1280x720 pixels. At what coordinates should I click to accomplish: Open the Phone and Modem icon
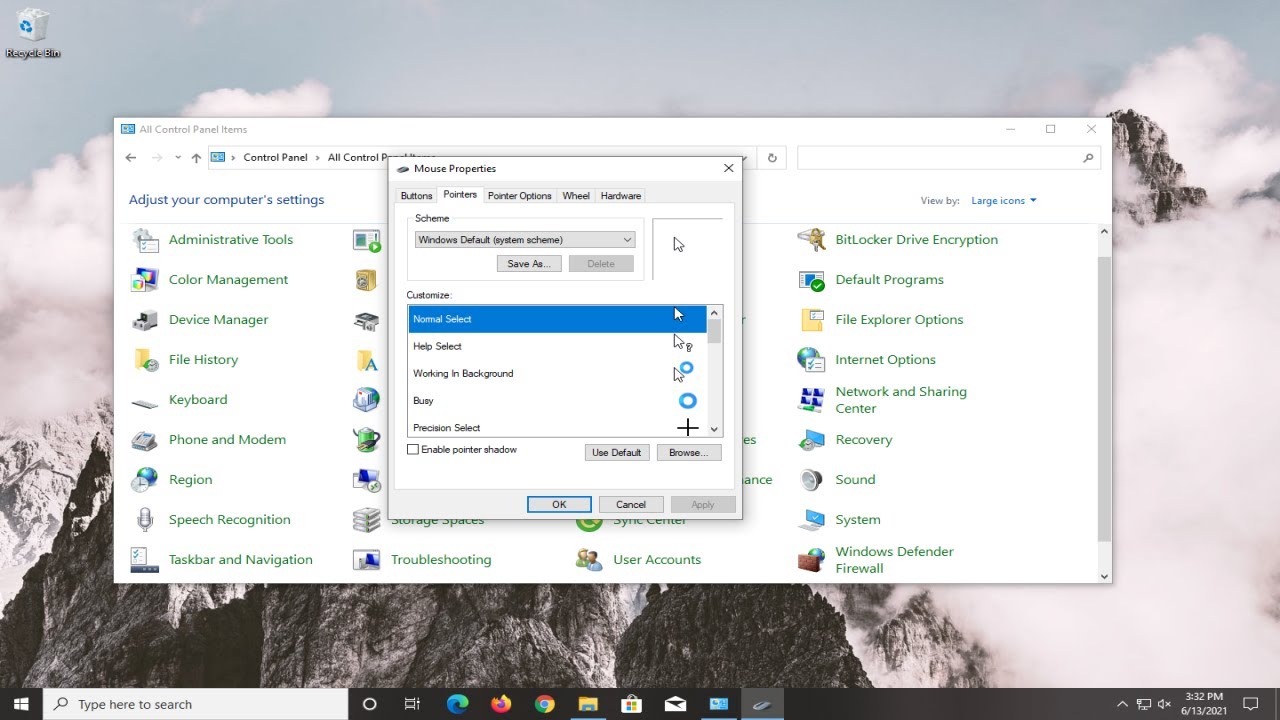click(x=145, y=440)
